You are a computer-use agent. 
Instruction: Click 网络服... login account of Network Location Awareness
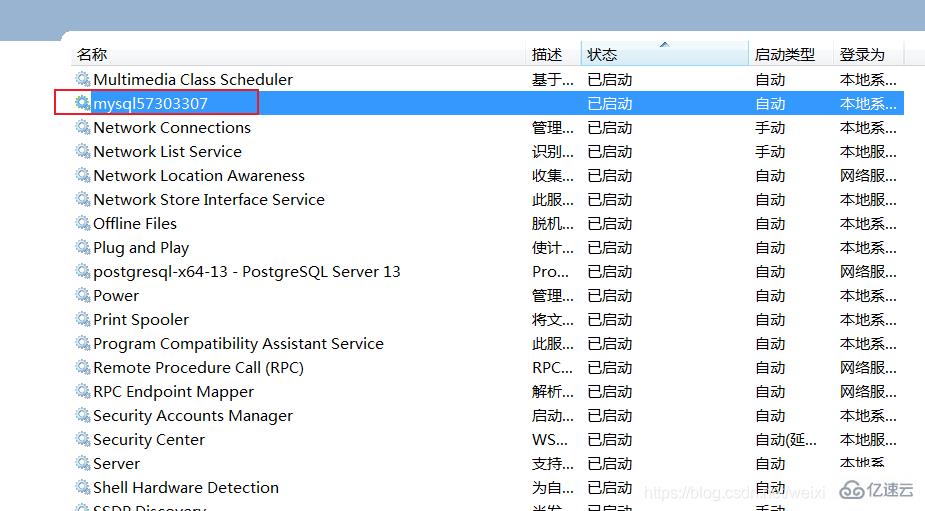point(868,176)
